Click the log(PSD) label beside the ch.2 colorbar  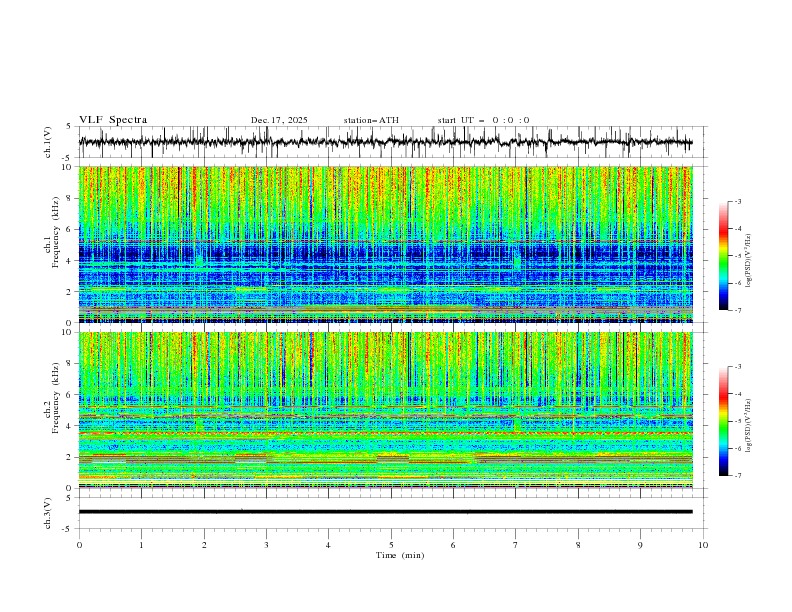(x=749, y=426)
